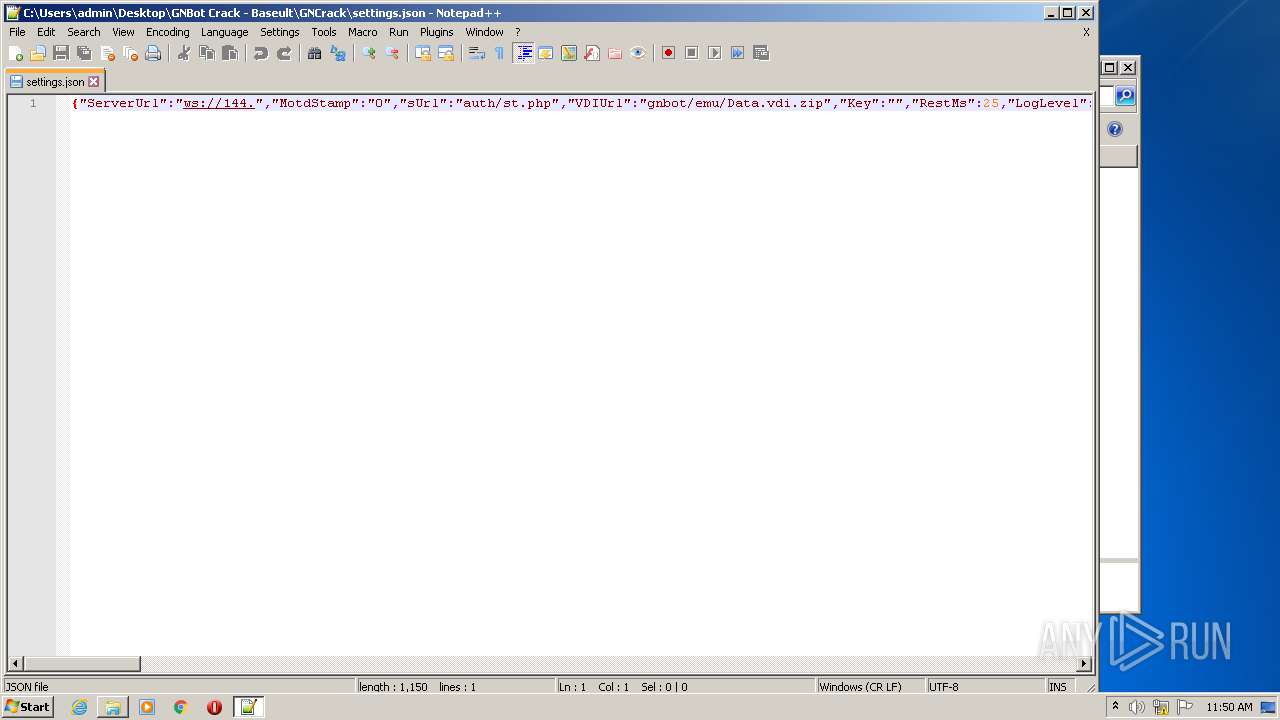The image size is (1280, 720).
Task: Copy selection using toolbar icon
Action: [x=207, y=53]
